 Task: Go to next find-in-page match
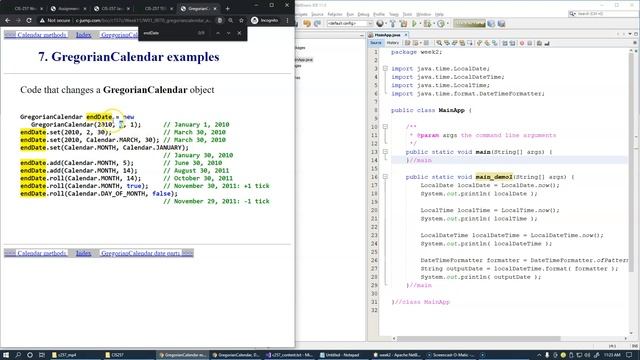229,33
